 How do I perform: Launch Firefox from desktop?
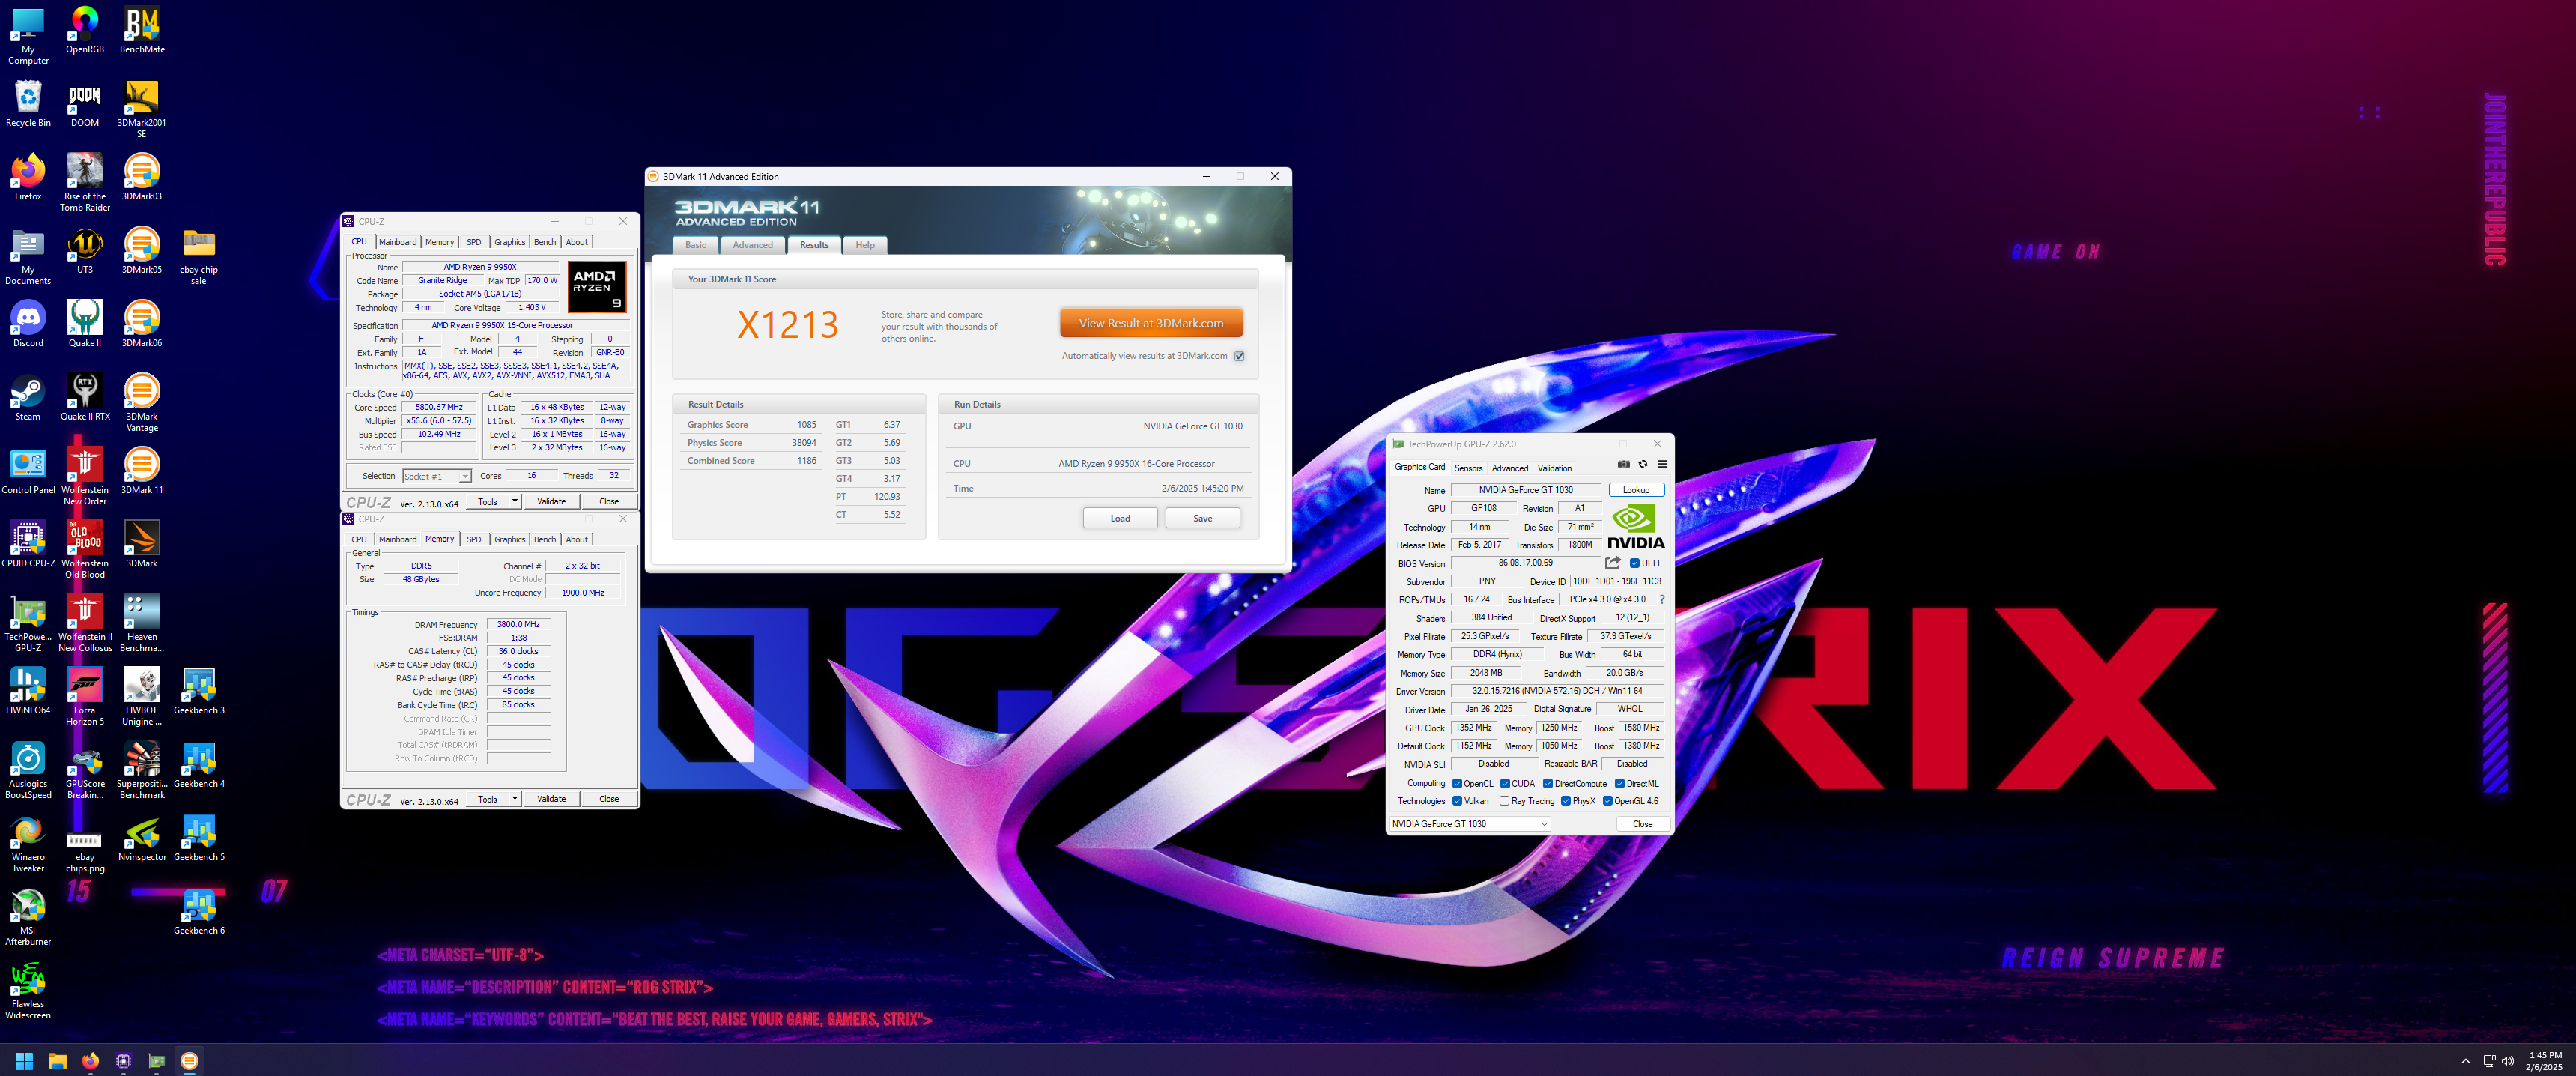(x=28, y=176)
